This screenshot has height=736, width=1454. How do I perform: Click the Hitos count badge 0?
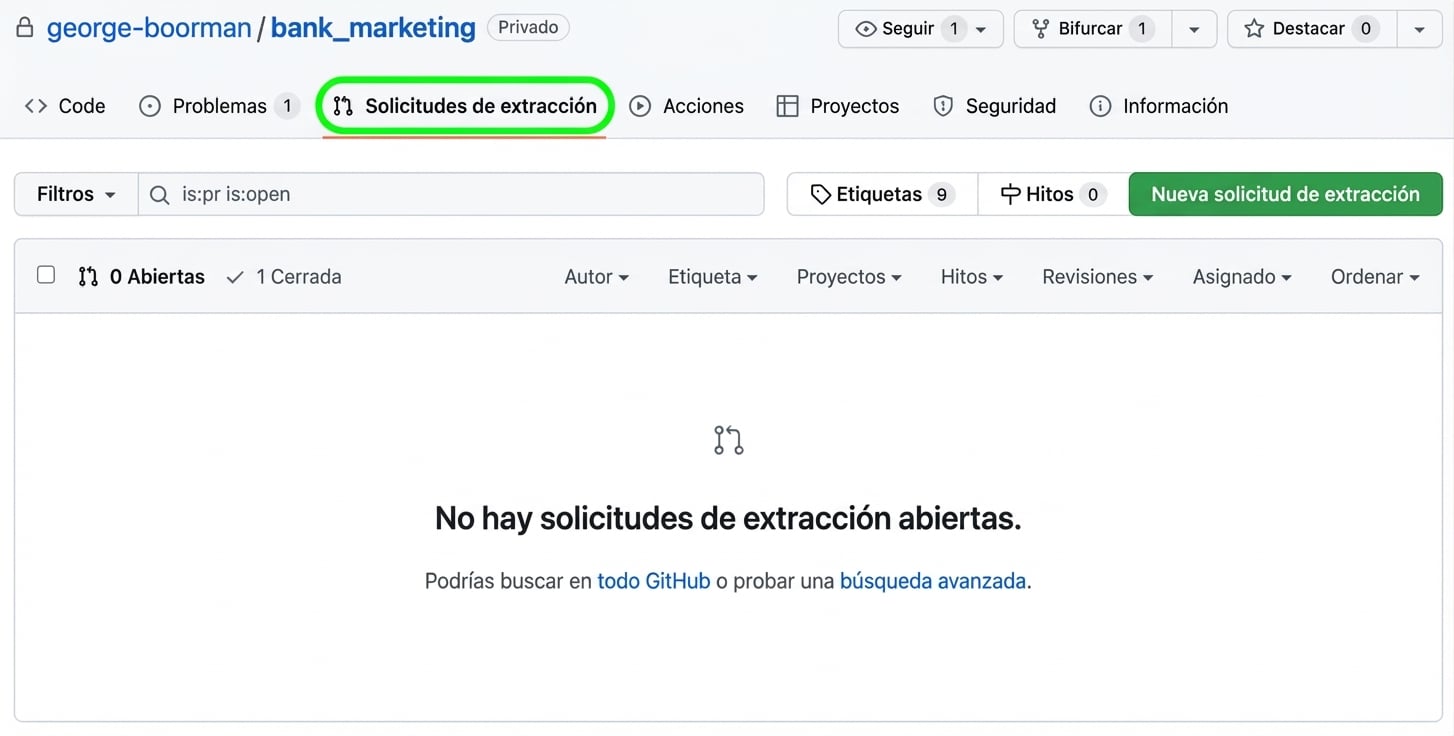(1092, 195)
